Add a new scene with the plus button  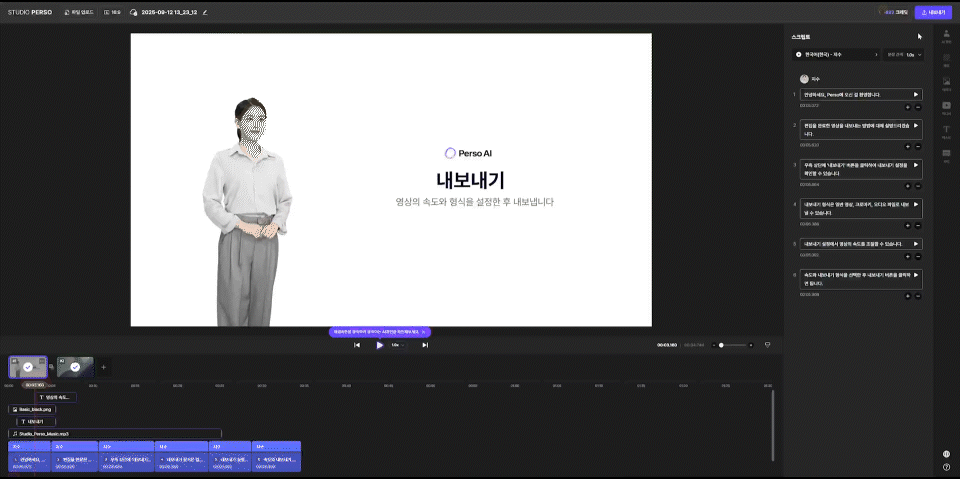[x=103, y=367]
